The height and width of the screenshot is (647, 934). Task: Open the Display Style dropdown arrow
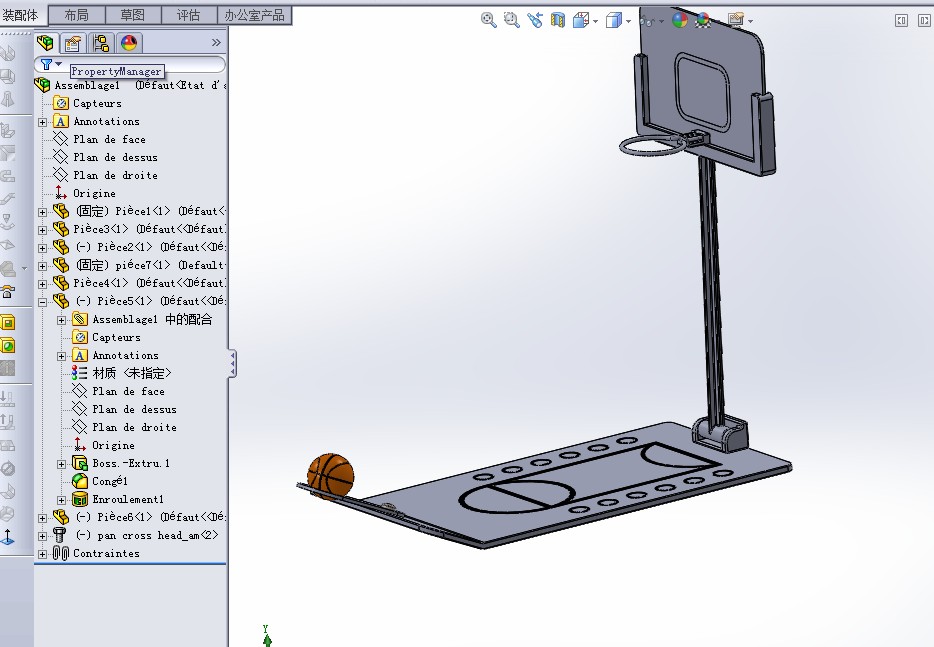point(628,21)
